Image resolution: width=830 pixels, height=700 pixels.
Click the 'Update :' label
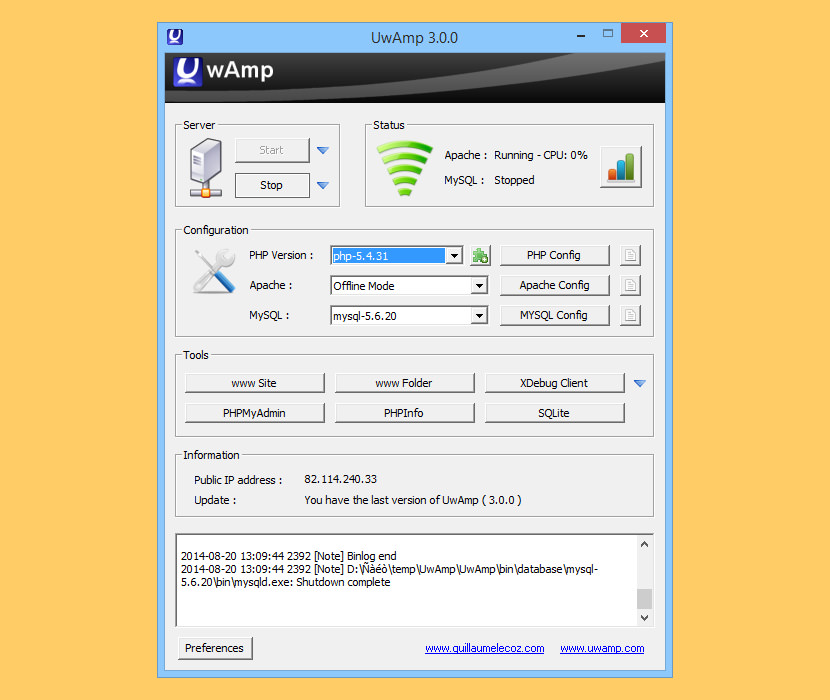pyautogui.click(x=215, y=500)
